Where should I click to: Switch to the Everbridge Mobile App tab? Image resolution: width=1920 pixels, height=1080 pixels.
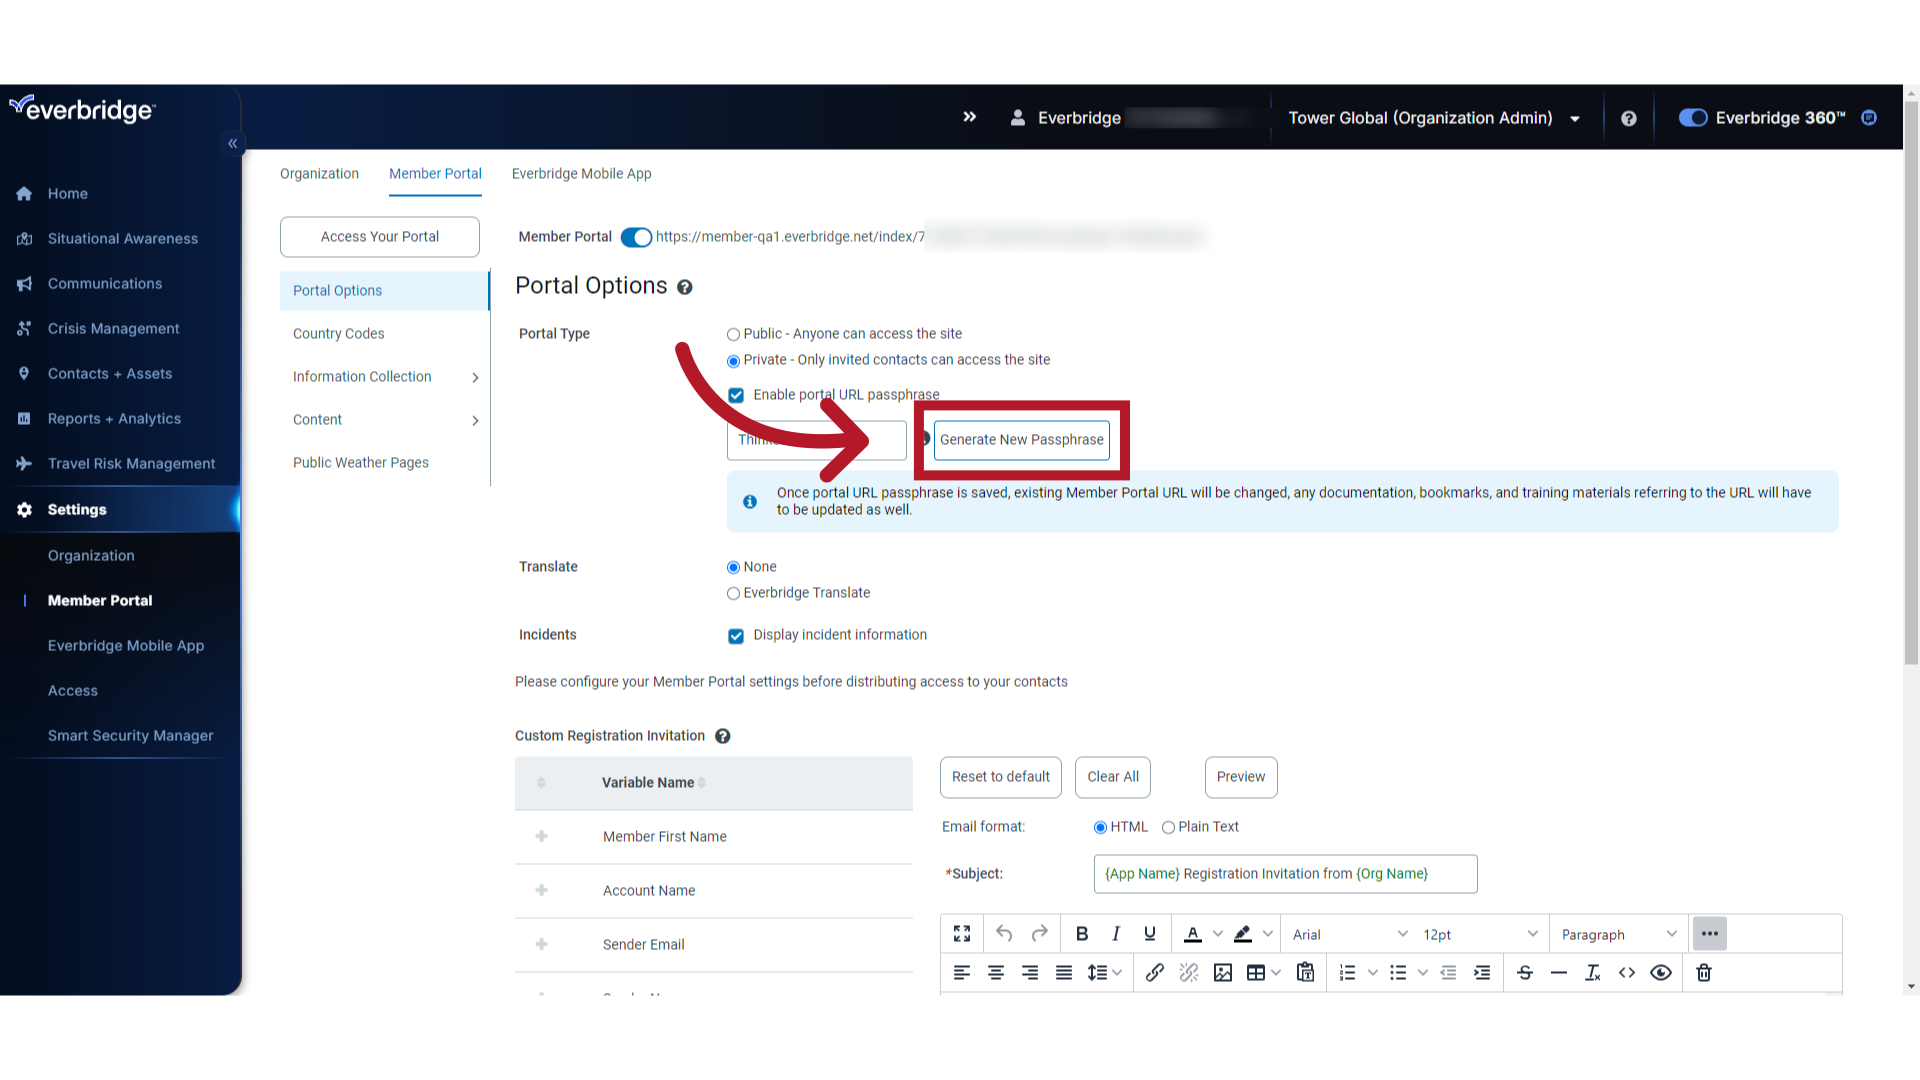click(582, 173)
